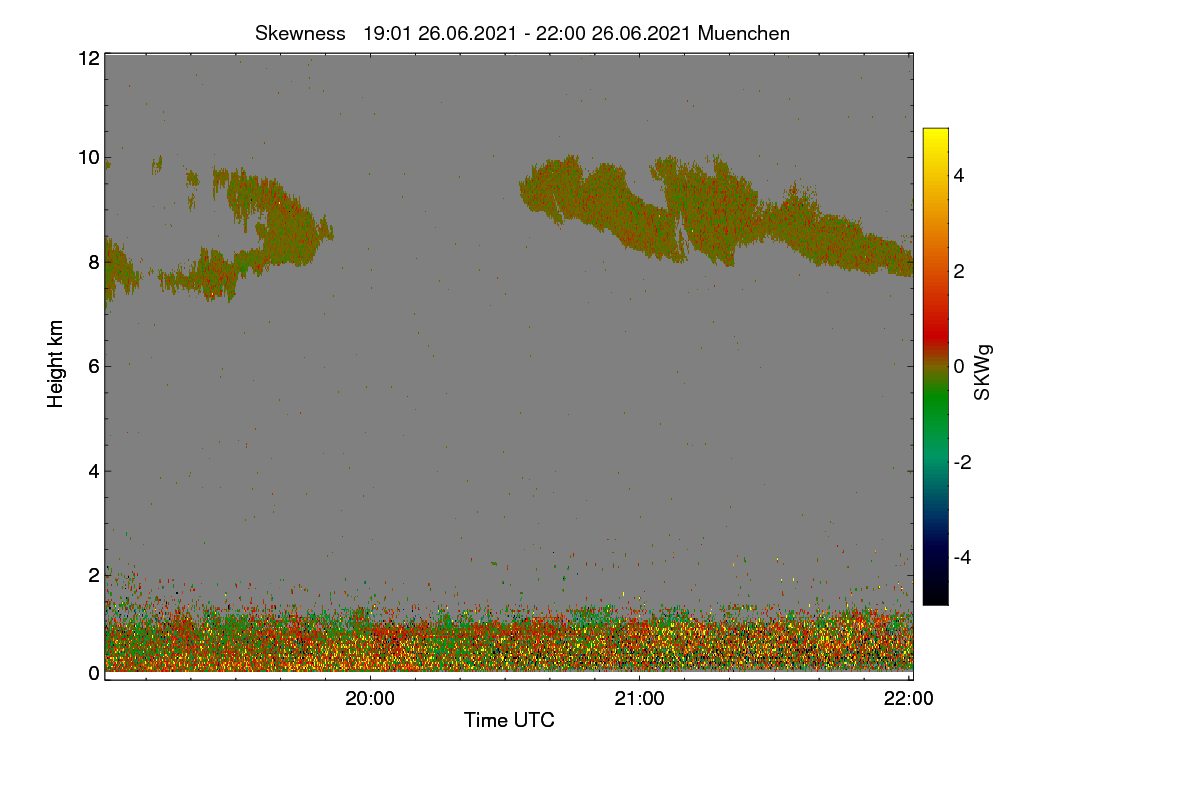Click the 'Time UTC' x-axis label
Viewport: 1200px width, 800px height.
tap(509, 719)
